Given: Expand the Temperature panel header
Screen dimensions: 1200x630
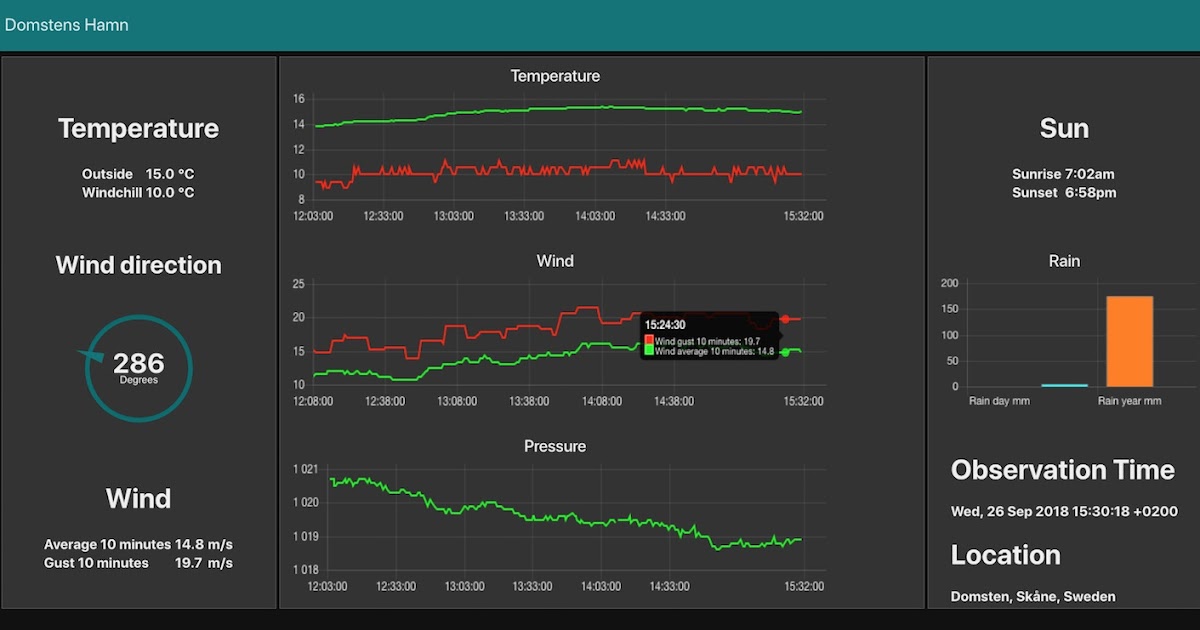Looking at the screenshot, I should tap(138, 128).
